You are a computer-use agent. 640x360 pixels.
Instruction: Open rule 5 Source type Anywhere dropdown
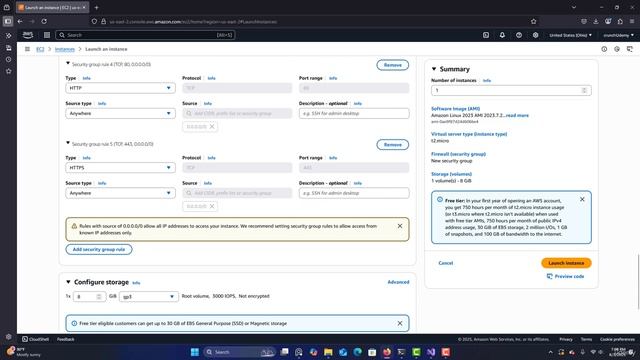(120, 193)
